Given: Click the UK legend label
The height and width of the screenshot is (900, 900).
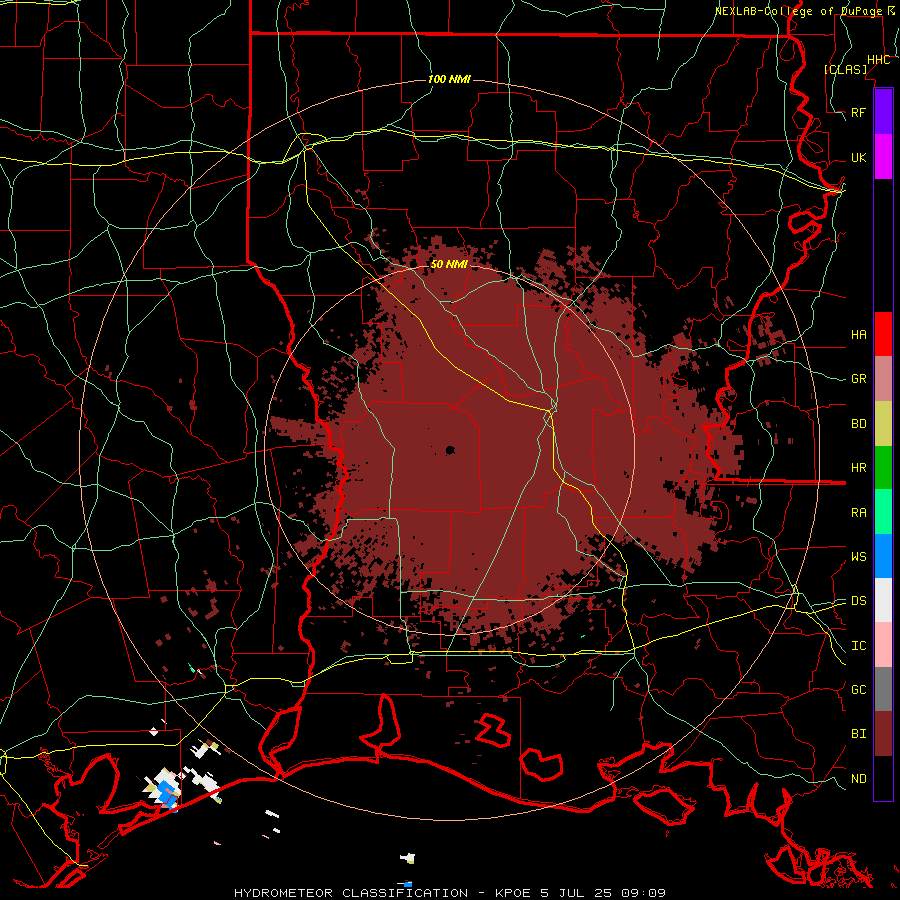Looking at the screenshot, I should (x=859, y=157).
